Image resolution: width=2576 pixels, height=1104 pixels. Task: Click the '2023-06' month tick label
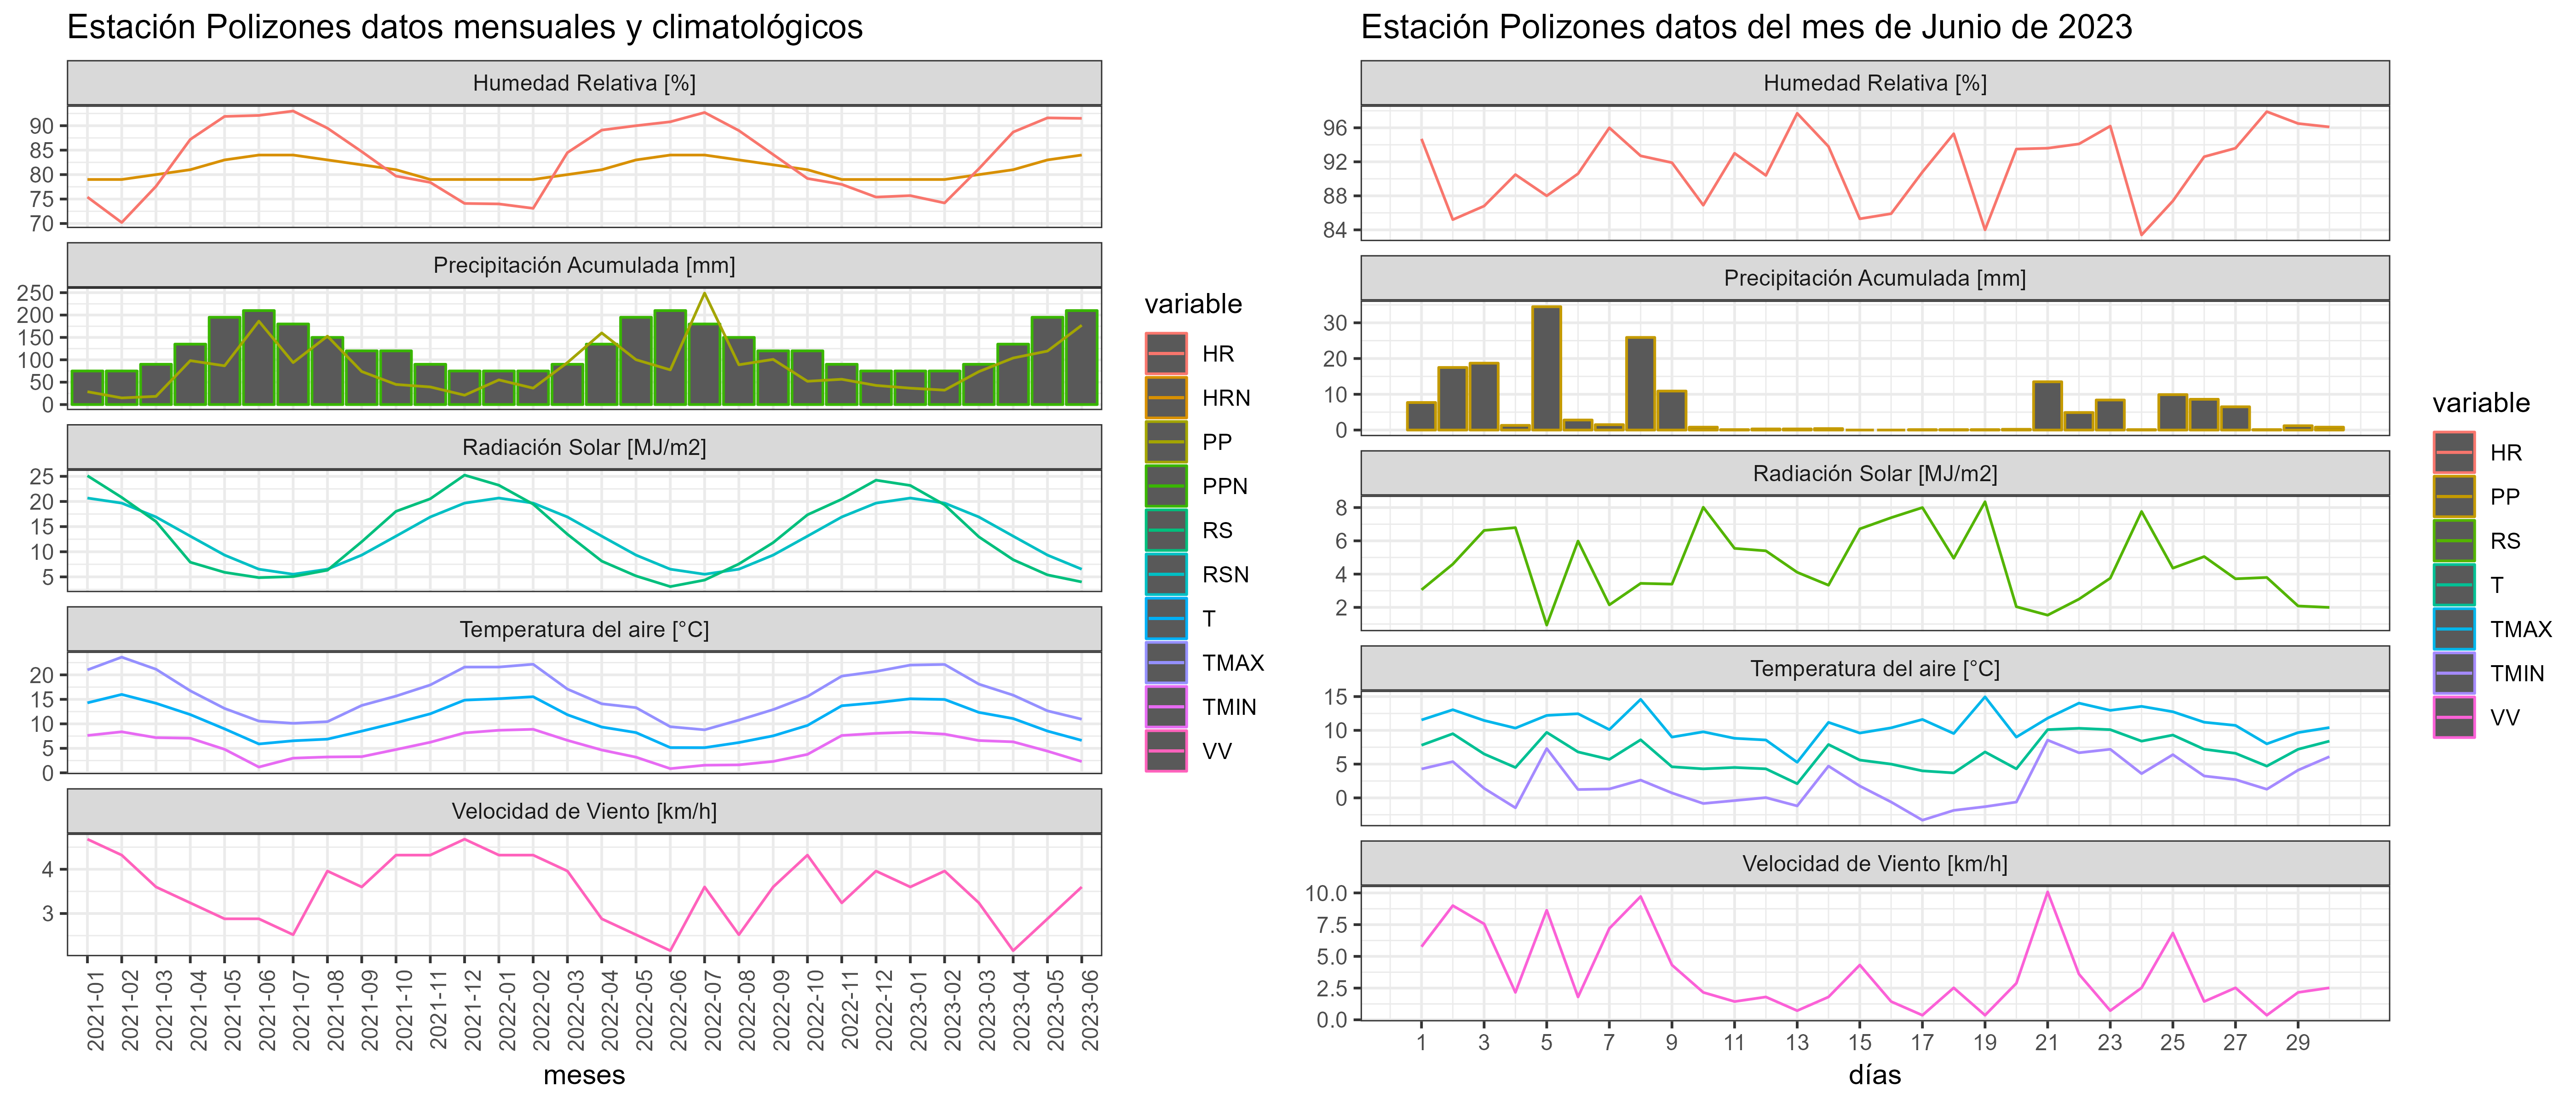(x=1090, y=1010)
